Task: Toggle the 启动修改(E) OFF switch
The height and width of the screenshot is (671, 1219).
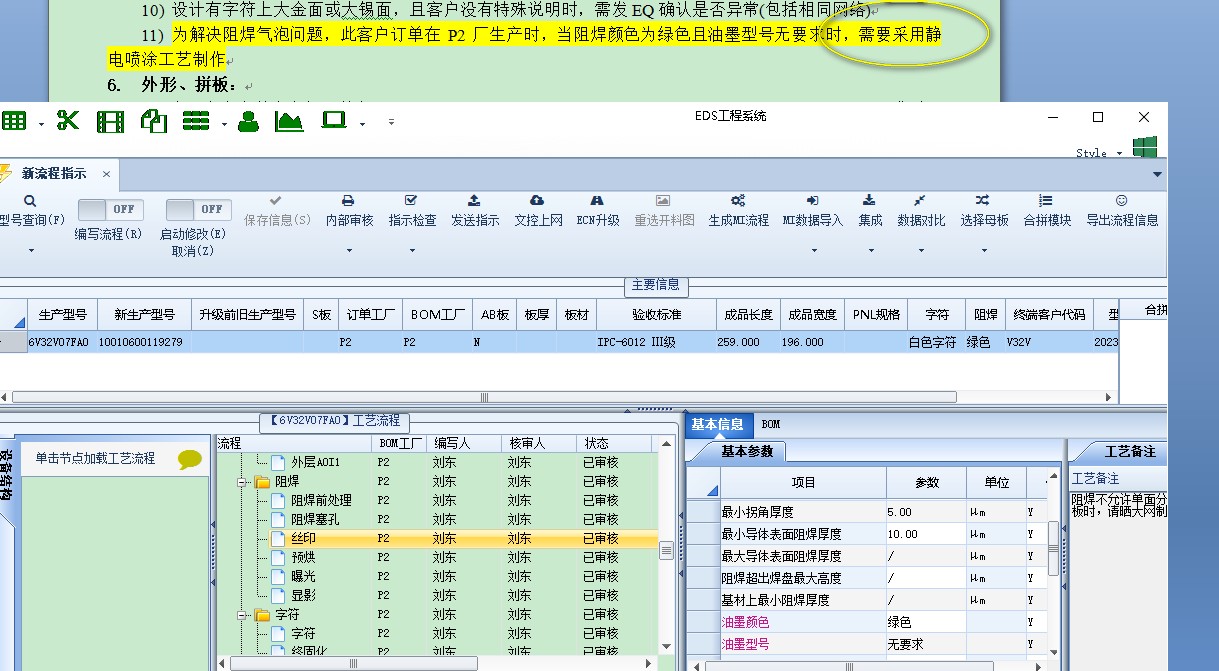Action: tap(198, 210)
